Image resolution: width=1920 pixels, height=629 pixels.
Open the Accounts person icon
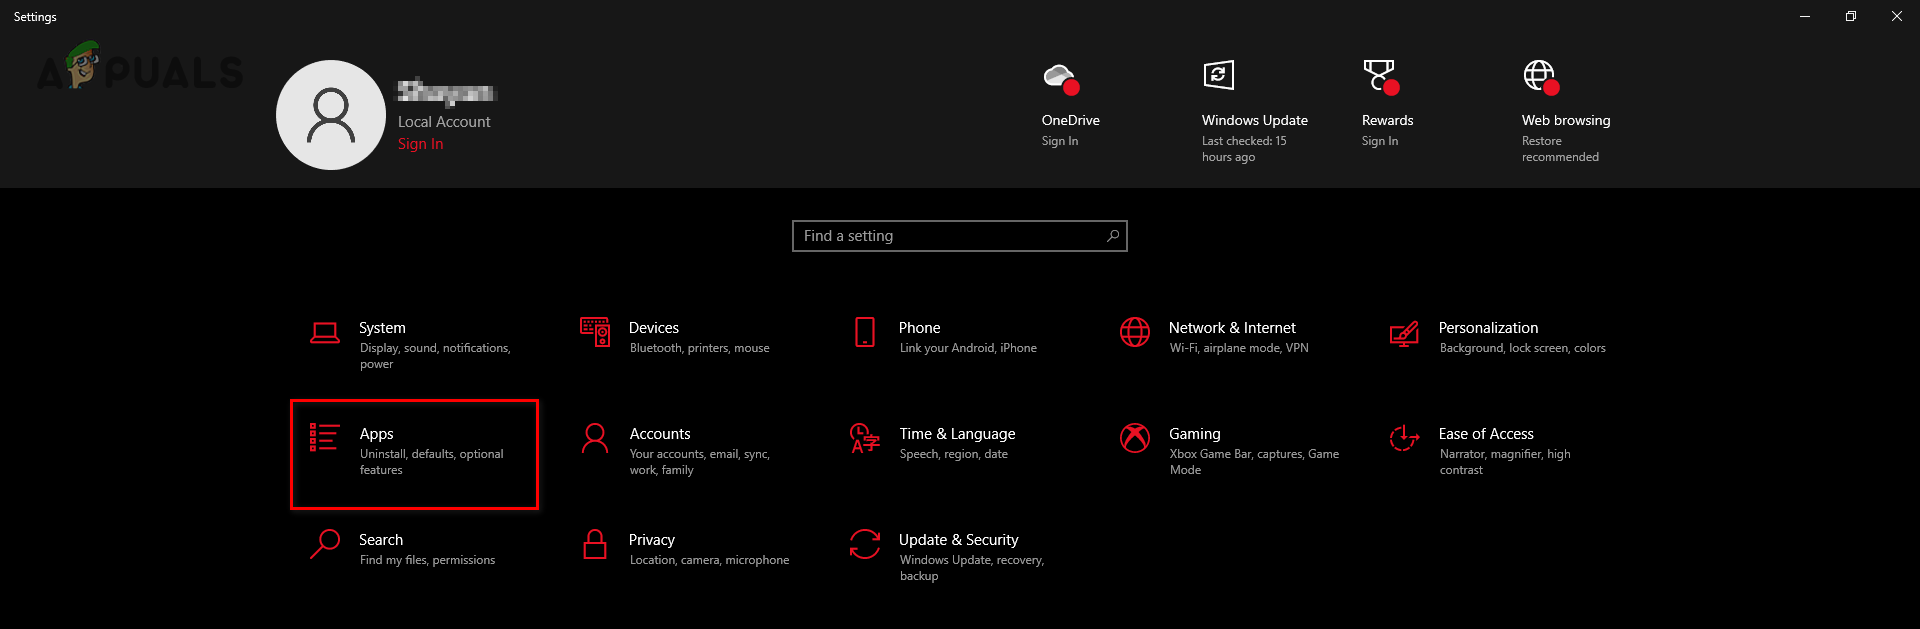pyautogui.click(x=595, y=438)
